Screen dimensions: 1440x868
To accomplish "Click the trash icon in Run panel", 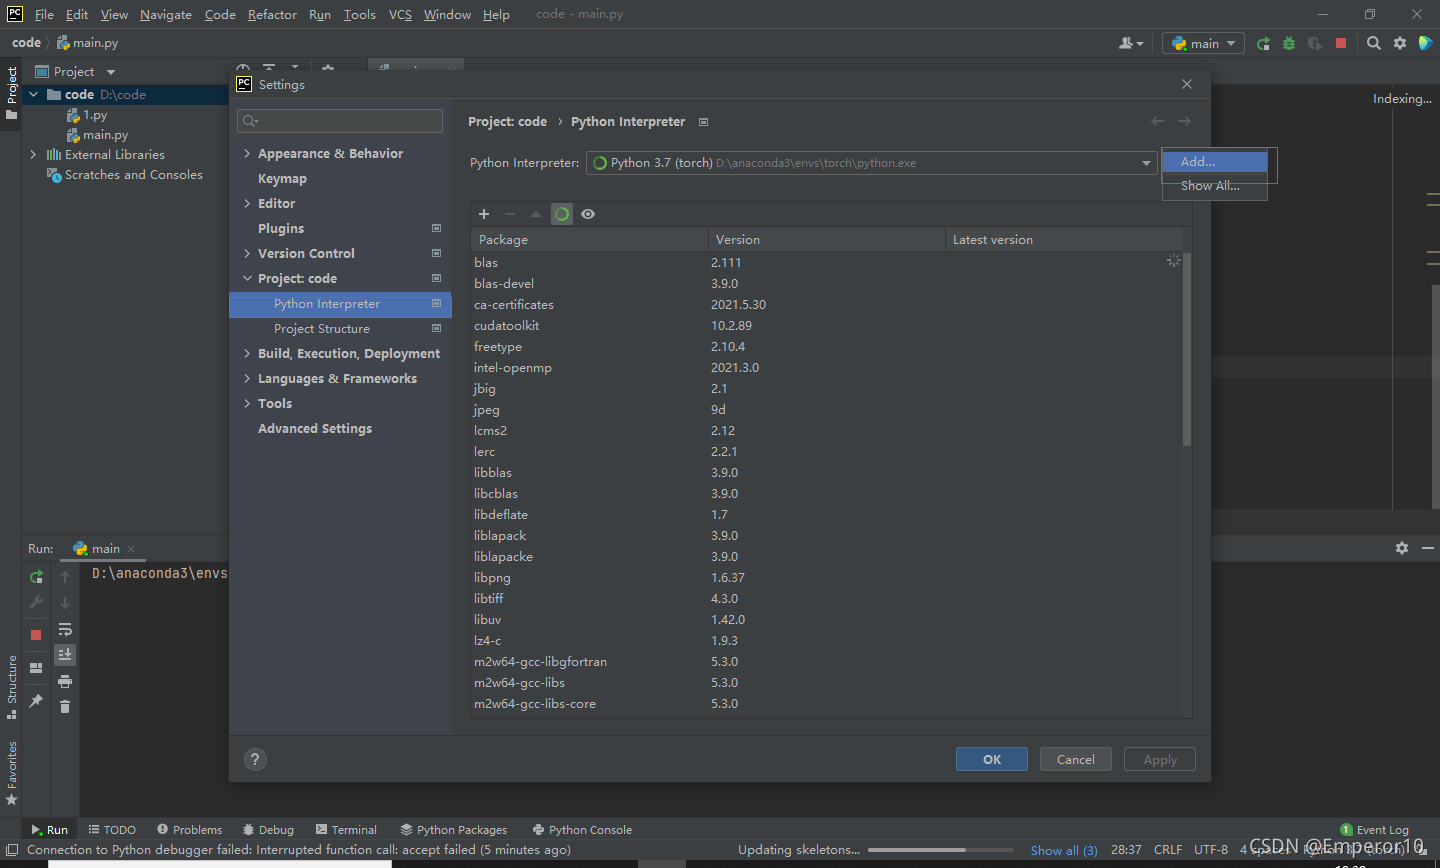I will tap(65, 707).
